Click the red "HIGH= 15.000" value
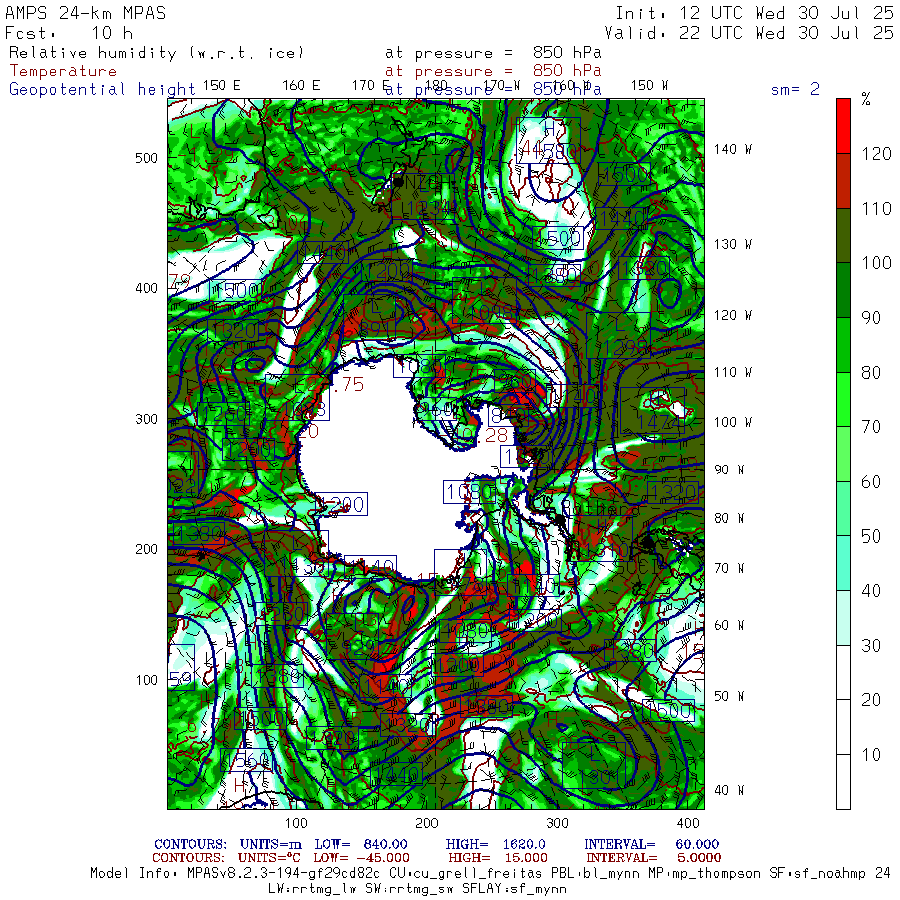The width and height of the screenshot is (900, 900). pyautogui.click(x=498, y=858)
